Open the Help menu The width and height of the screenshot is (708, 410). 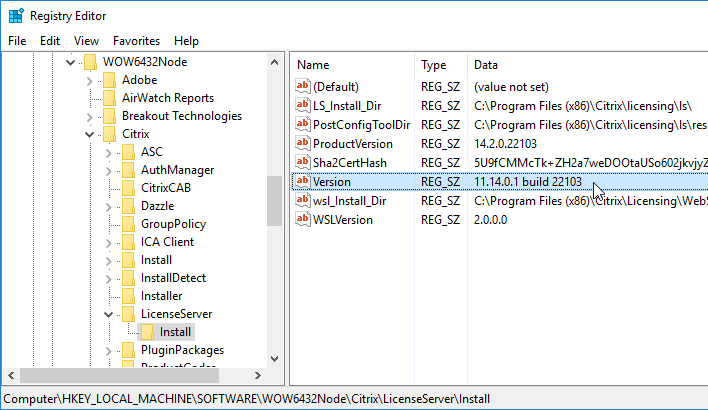click(186, 41)
